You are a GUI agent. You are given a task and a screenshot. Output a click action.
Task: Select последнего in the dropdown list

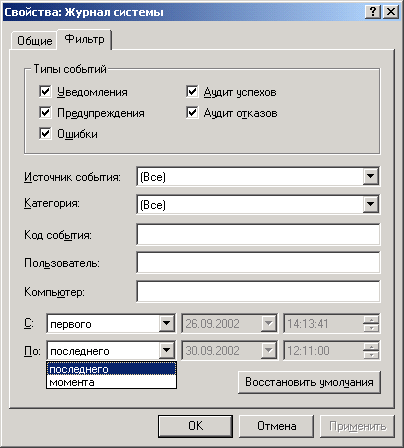tap(111, 369)
